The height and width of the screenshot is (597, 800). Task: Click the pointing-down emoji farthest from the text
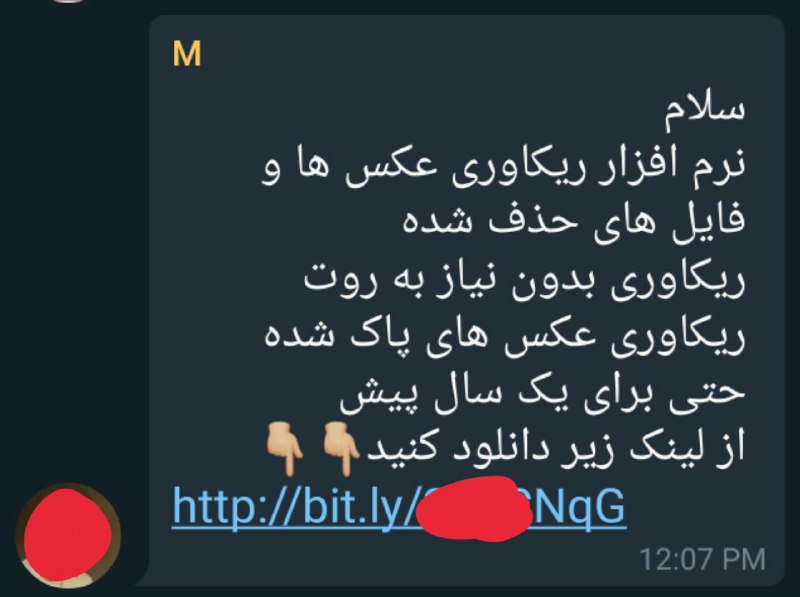click(x=284, y=447)
